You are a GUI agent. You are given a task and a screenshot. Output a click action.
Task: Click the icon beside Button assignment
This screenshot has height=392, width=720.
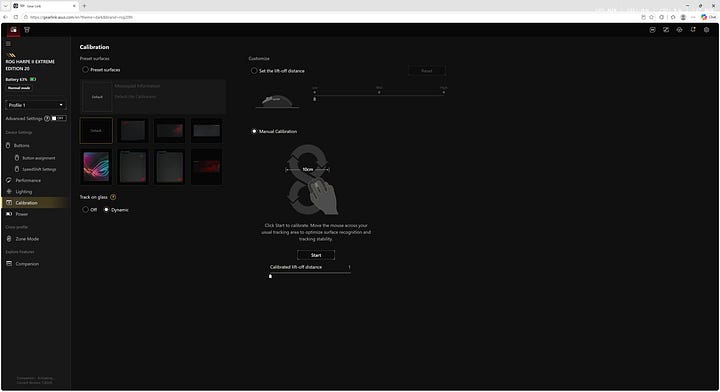point(17,158)
